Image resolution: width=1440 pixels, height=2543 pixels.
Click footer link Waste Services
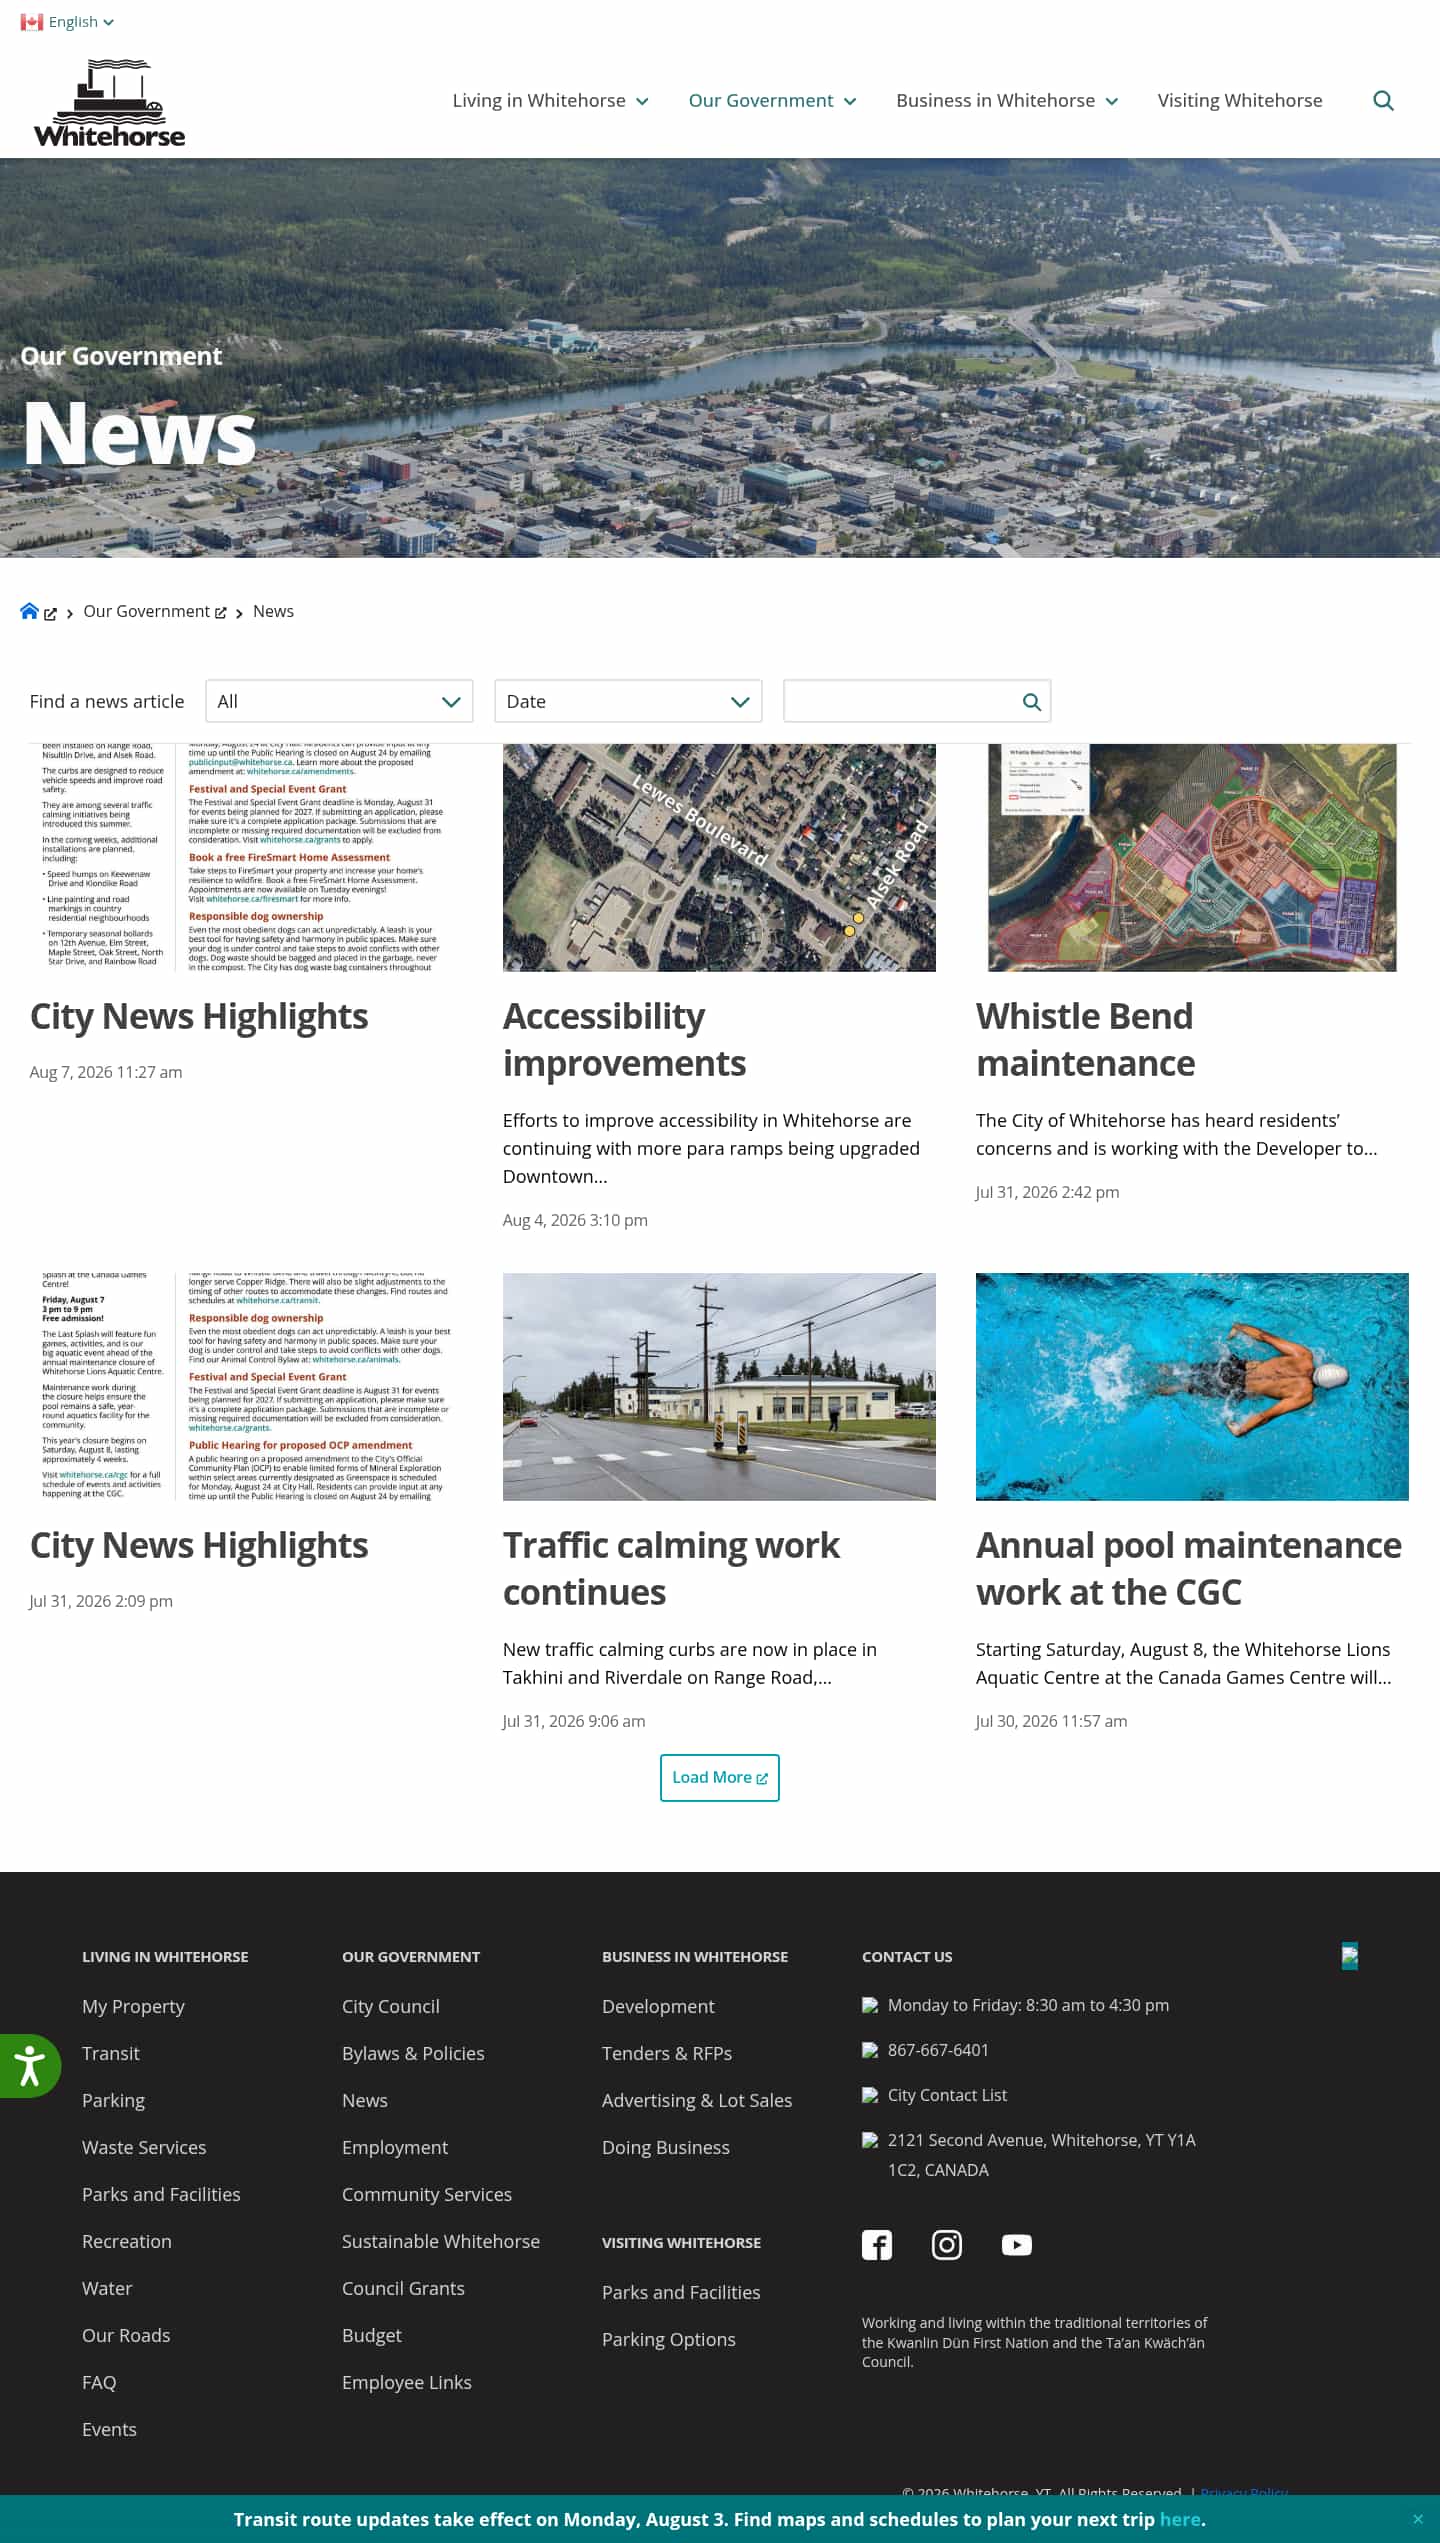tap(144, 2147)
